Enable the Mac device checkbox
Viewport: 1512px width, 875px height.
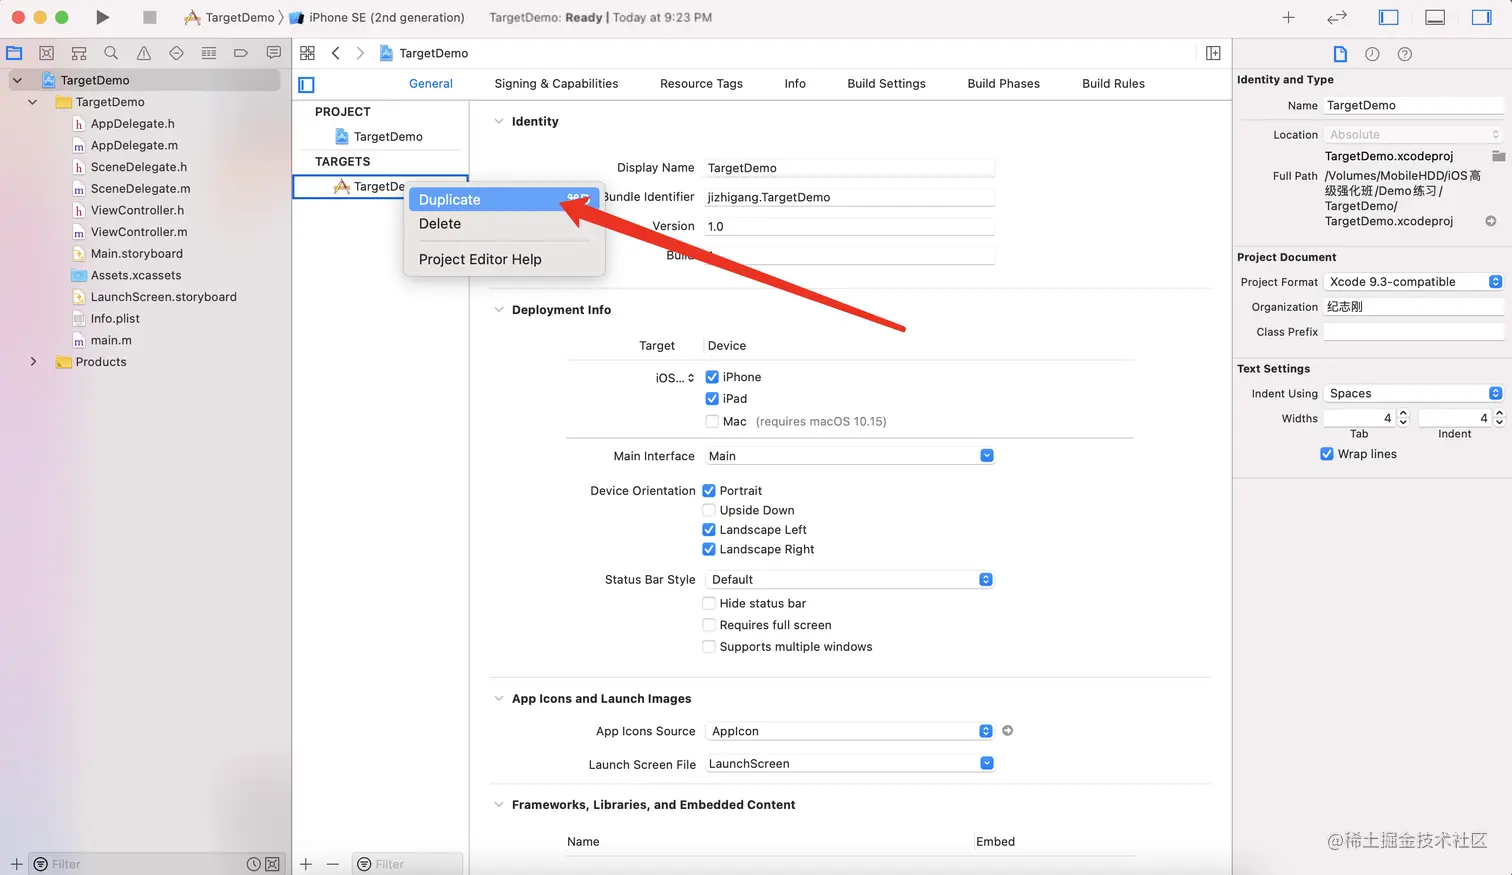pyautogui.click(x=712, y=421)
